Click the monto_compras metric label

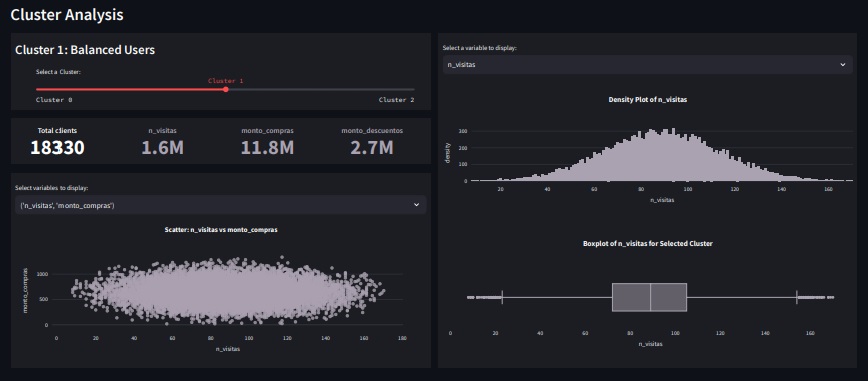point(267,131)
